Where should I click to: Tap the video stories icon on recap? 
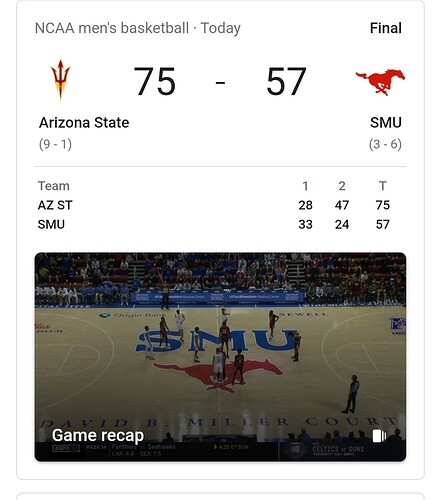tap(379, 436)
